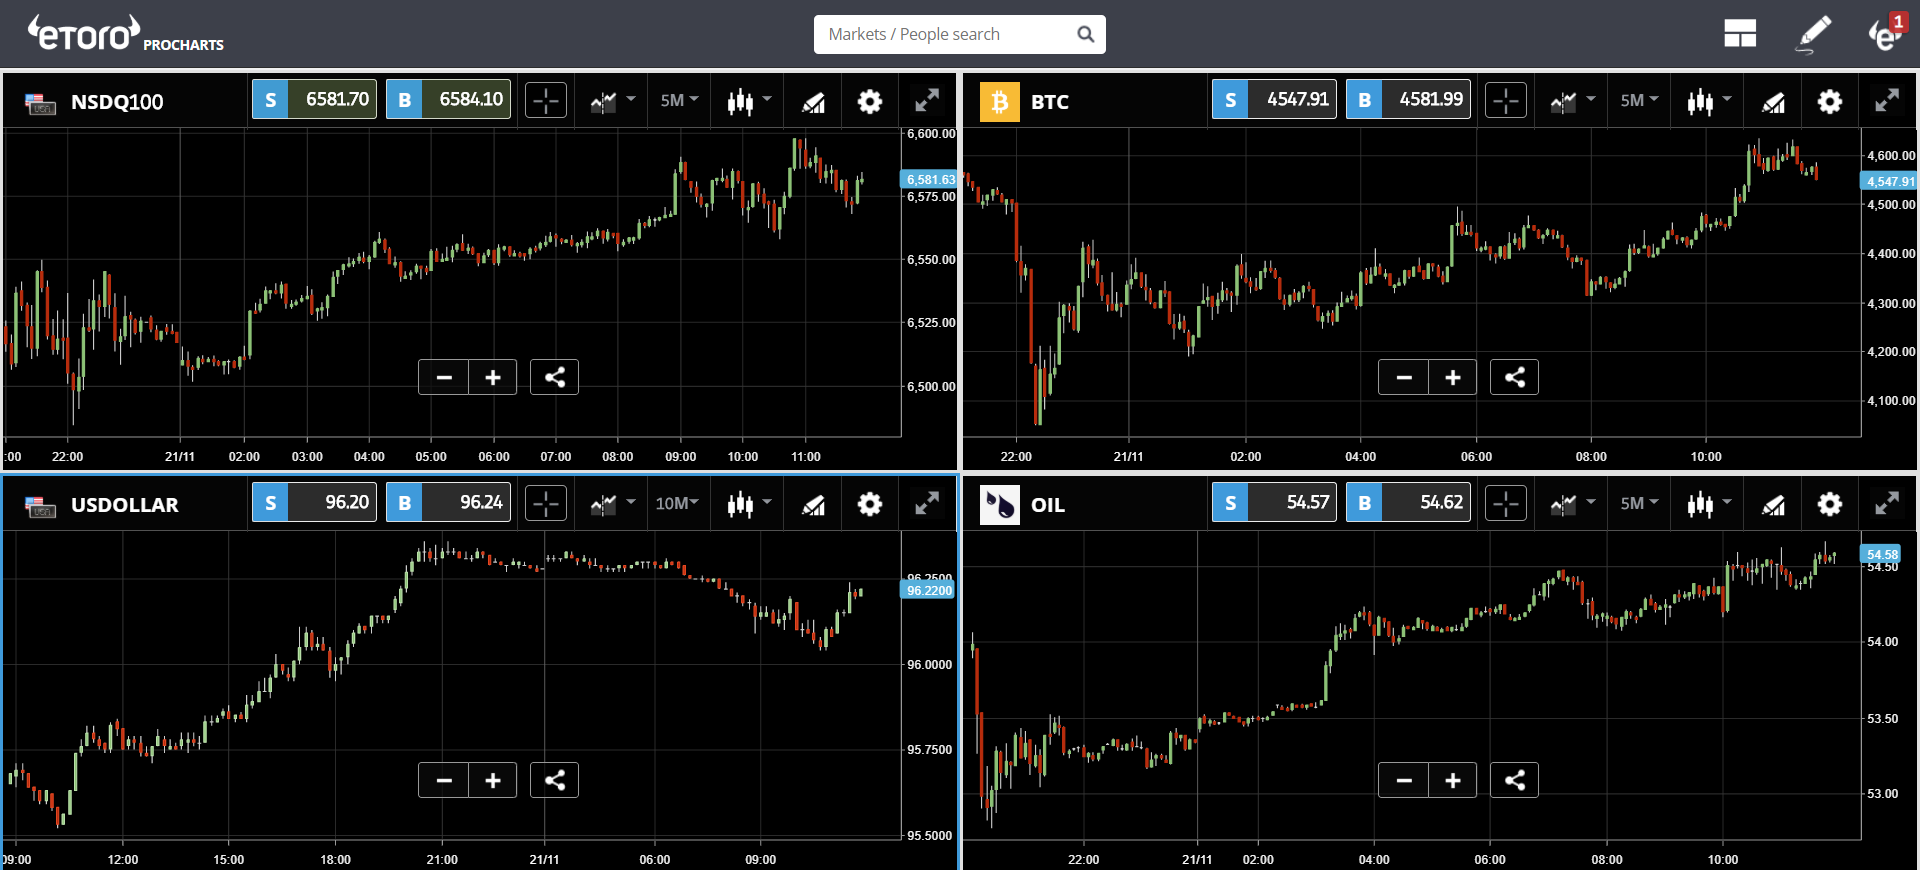
Task: Click Buy 4581.99 on BTC
Action: [x=1408, y=100]
